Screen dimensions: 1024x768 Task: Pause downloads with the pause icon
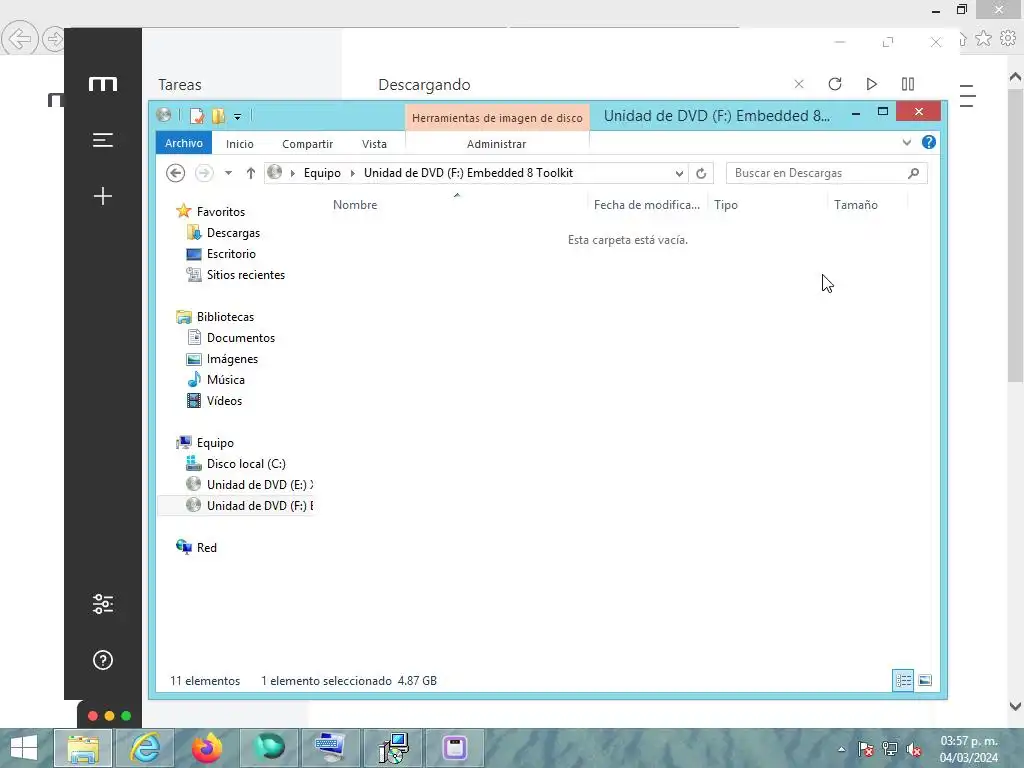[x=908, y=84]
